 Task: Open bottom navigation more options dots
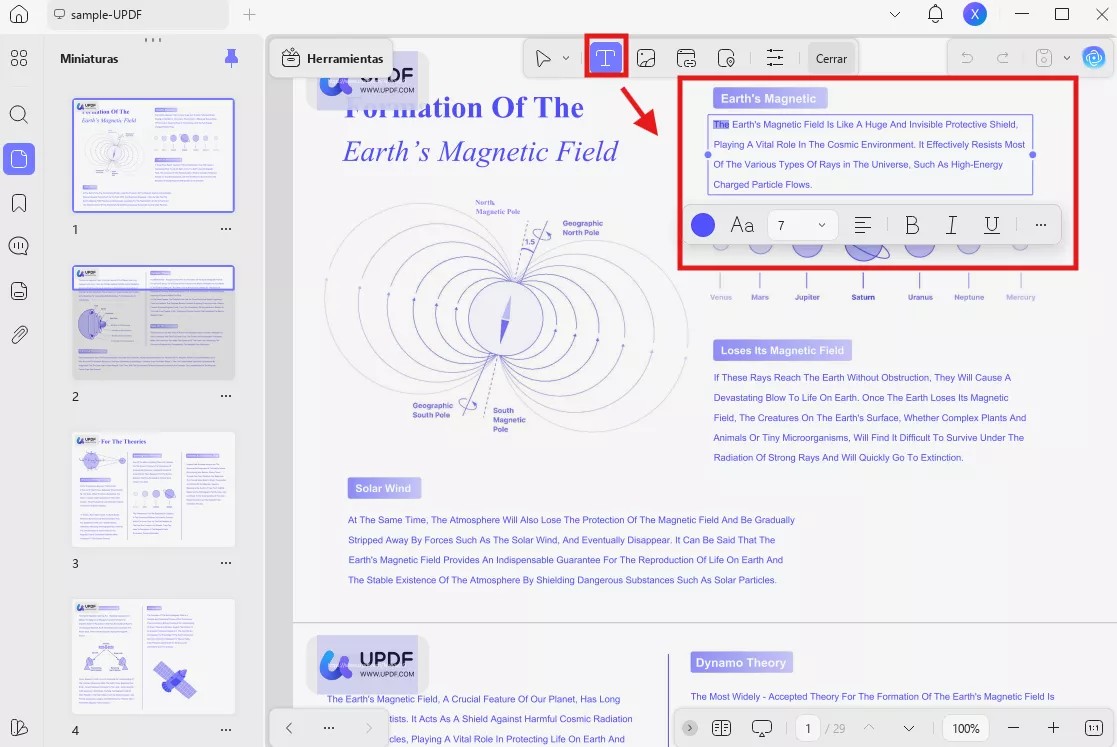[328, 728]
